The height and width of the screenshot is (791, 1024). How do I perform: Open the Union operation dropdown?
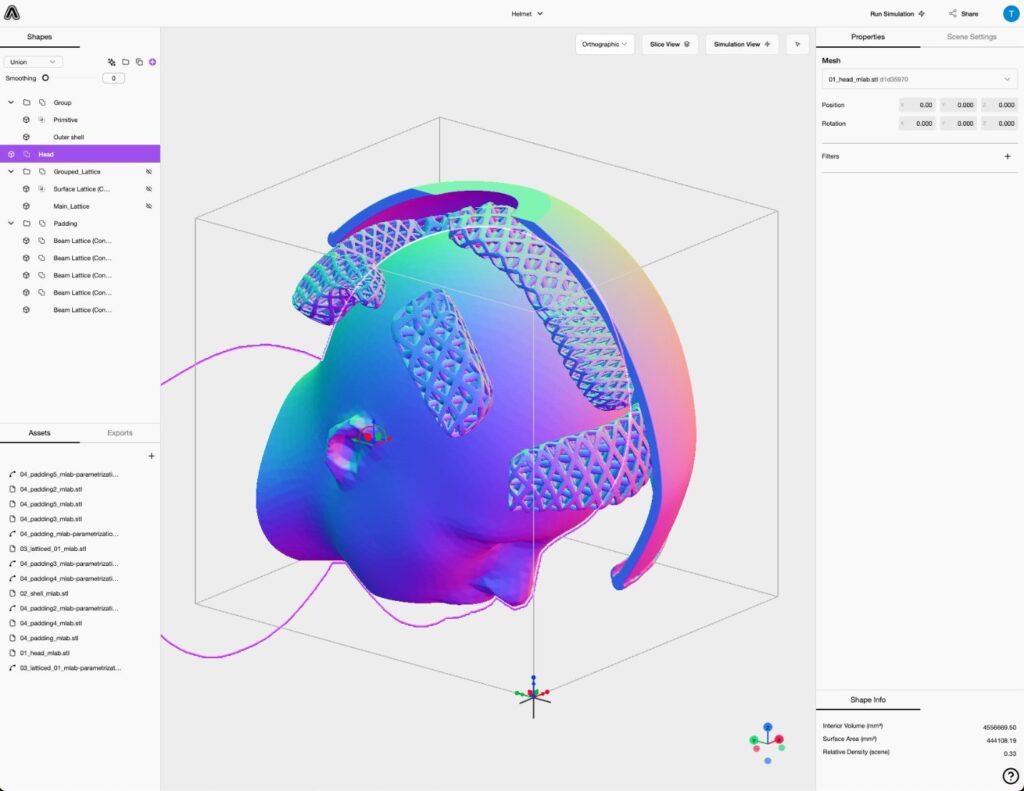point(35,61)
